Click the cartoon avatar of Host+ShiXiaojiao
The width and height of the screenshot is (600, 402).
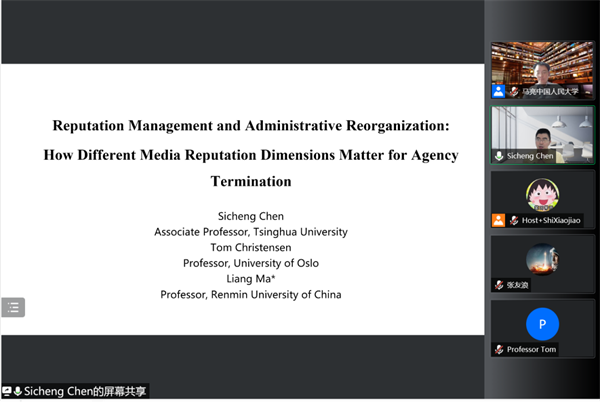(x=542, y=193)
